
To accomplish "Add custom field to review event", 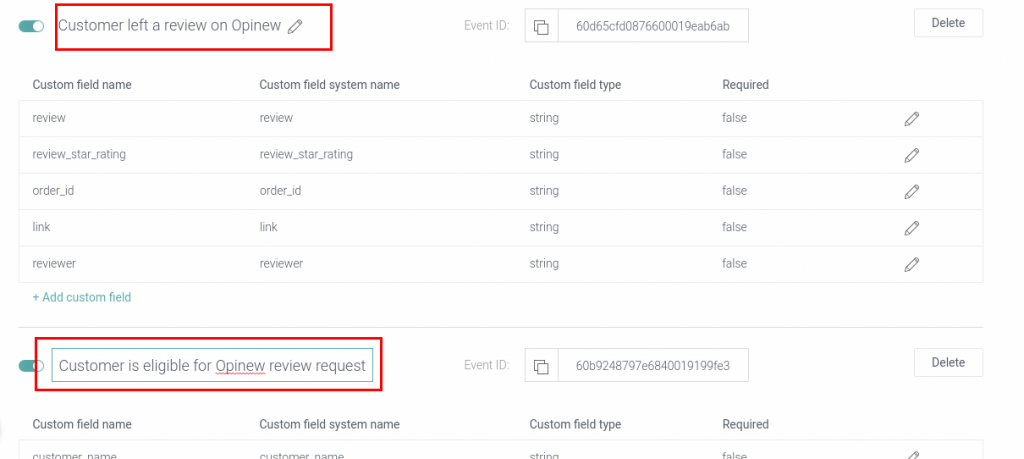I will coord(82,297).
